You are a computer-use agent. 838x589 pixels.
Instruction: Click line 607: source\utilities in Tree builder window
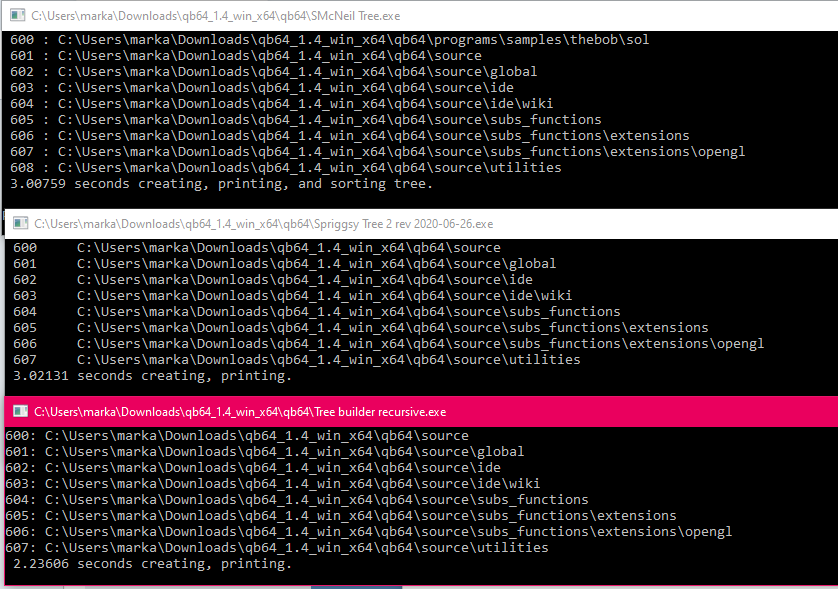click(x=277, y=548)
